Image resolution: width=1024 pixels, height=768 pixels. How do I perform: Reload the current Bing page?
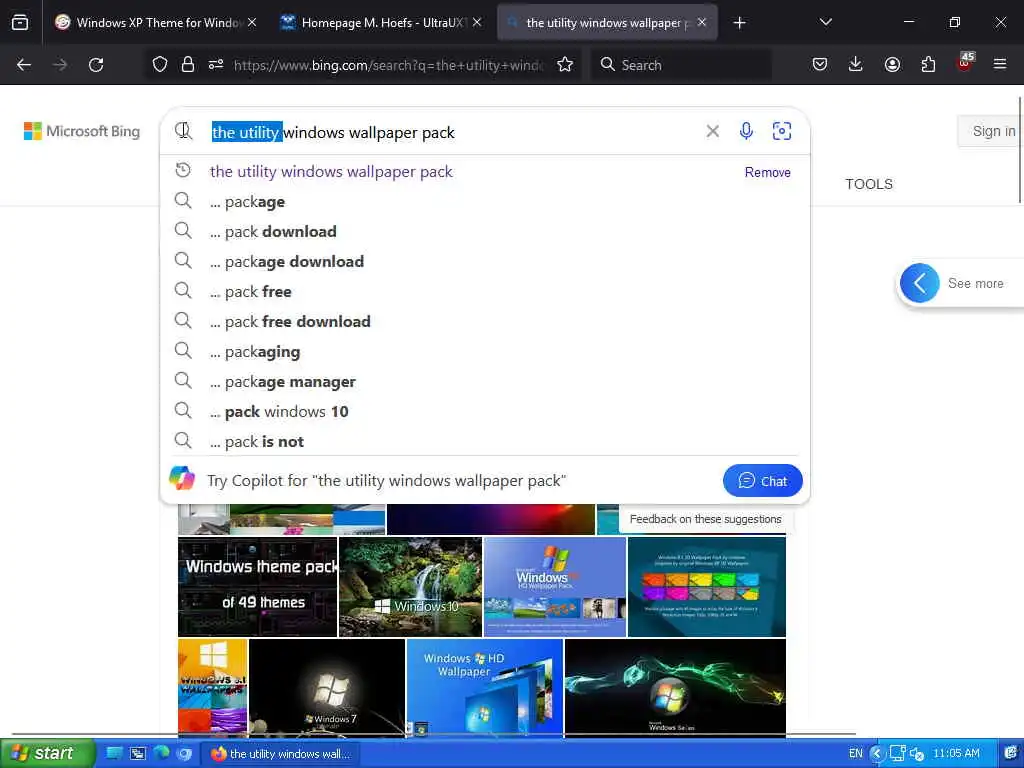coord(96,65)
